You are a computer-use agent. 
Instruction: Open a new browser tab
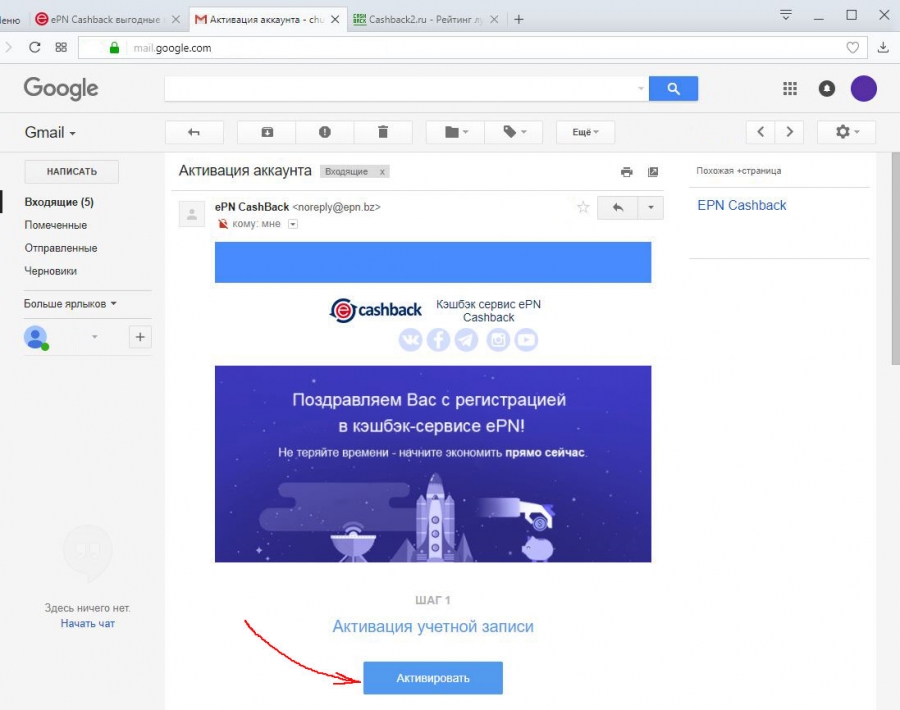pos(519,19)
